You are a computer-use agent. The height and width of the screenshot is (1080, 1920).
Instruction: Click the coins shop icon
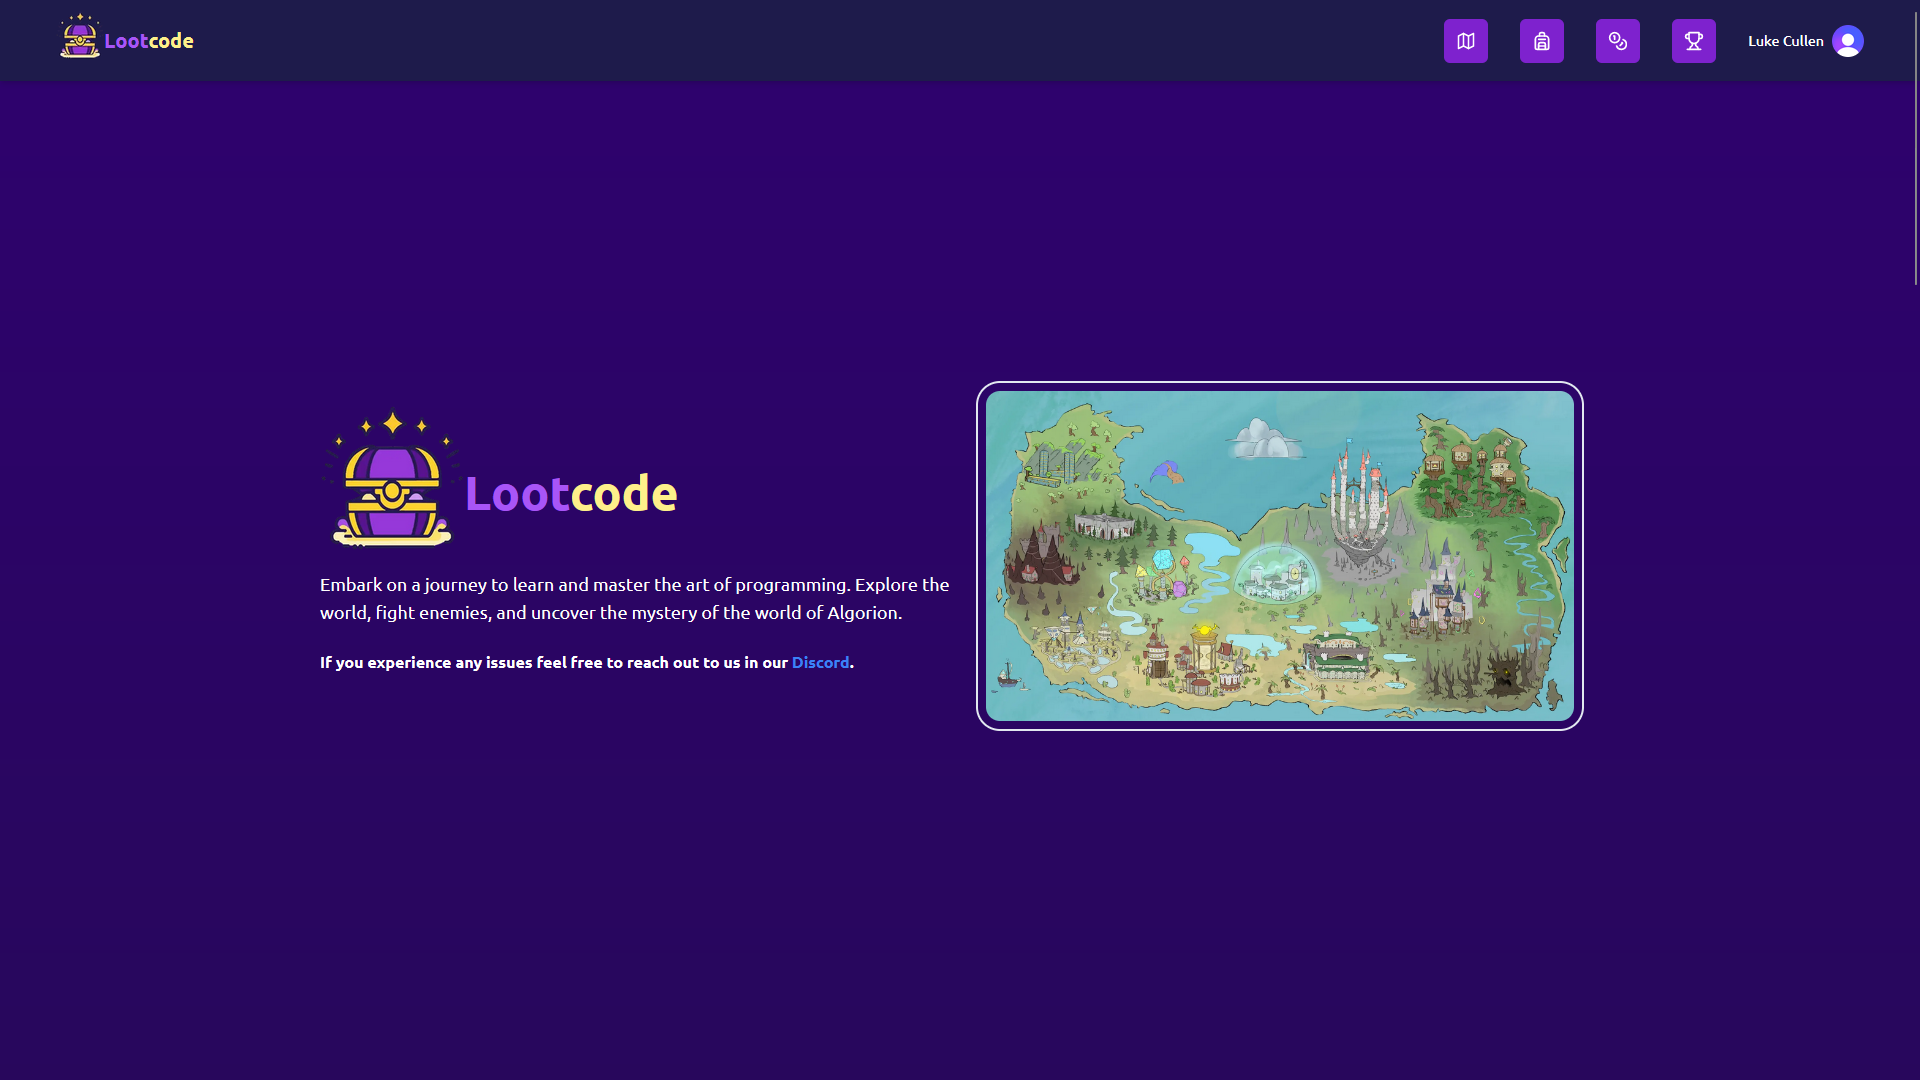tap(1617, 41)
